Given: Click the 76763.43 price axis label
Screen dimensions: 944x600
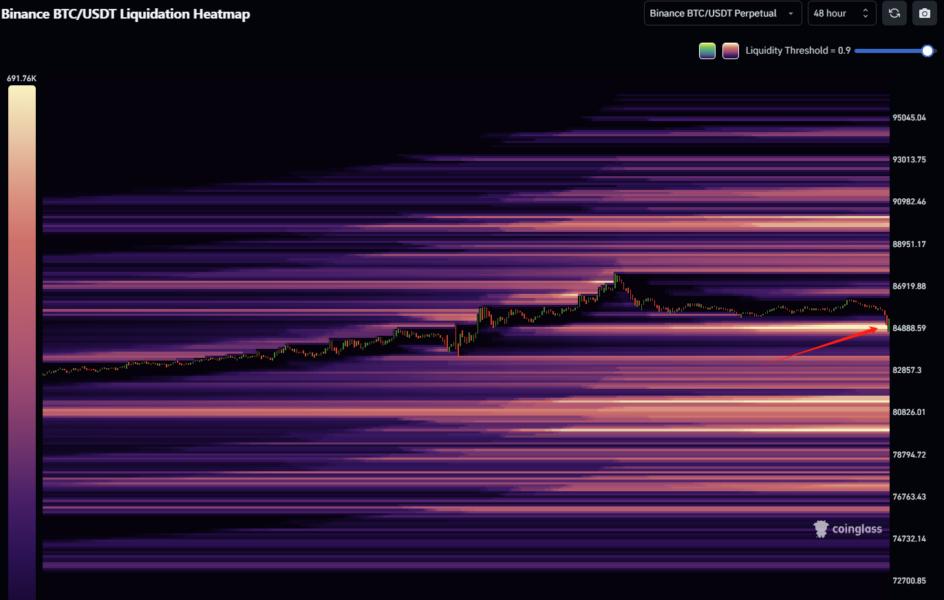Looking at the screenshot, I should [909, 496].
